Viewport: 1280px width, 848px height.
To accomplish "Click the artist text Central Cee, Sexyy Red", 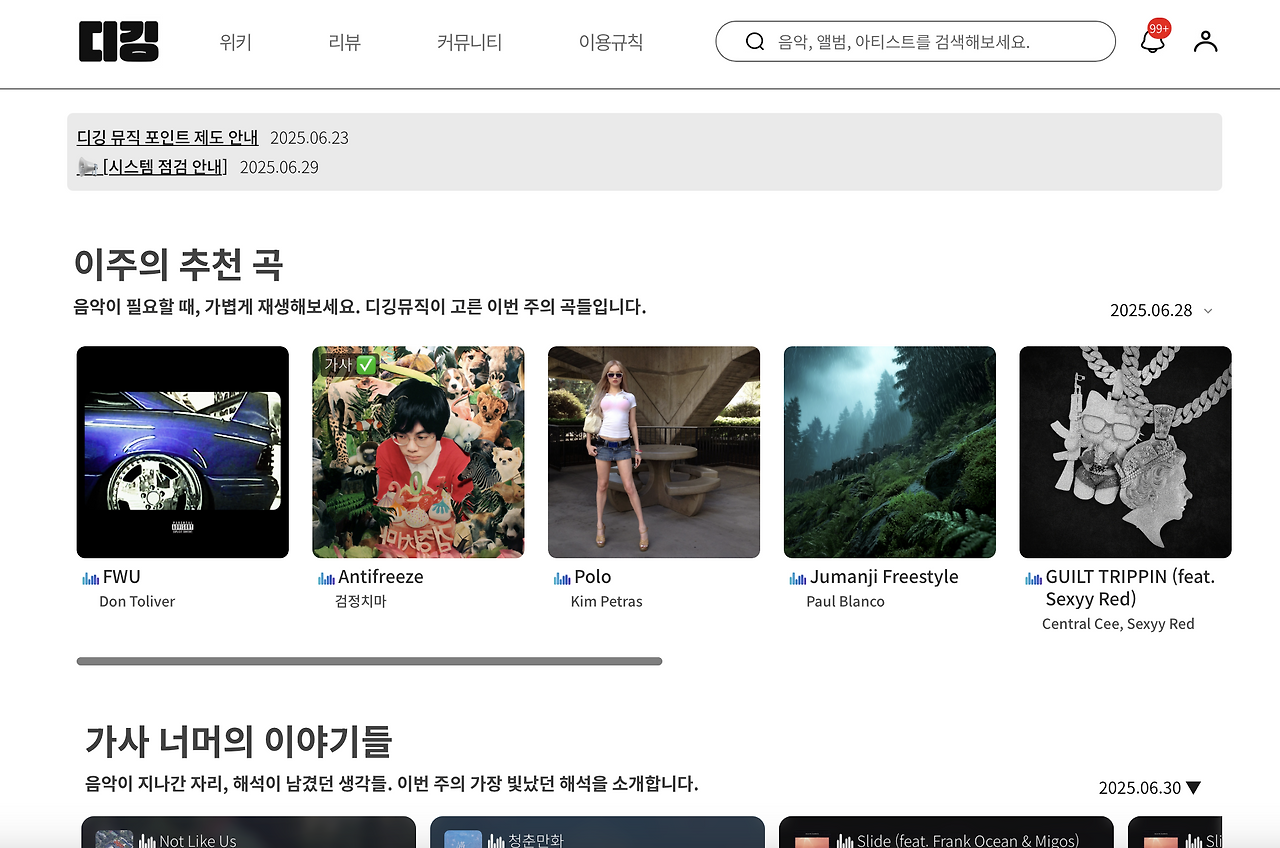I will pos(1118,624).
